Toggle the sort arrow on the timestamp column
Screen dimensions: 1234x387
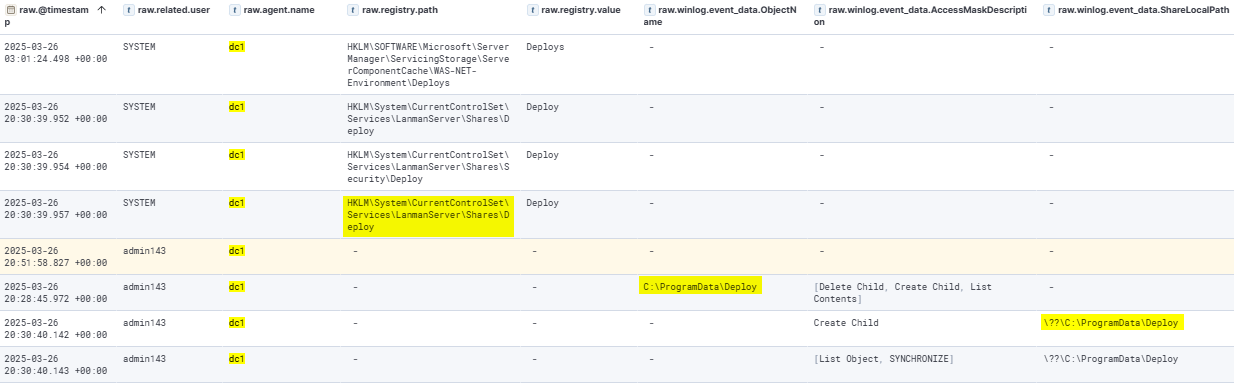pyautogui.click(x=101, y=9)
